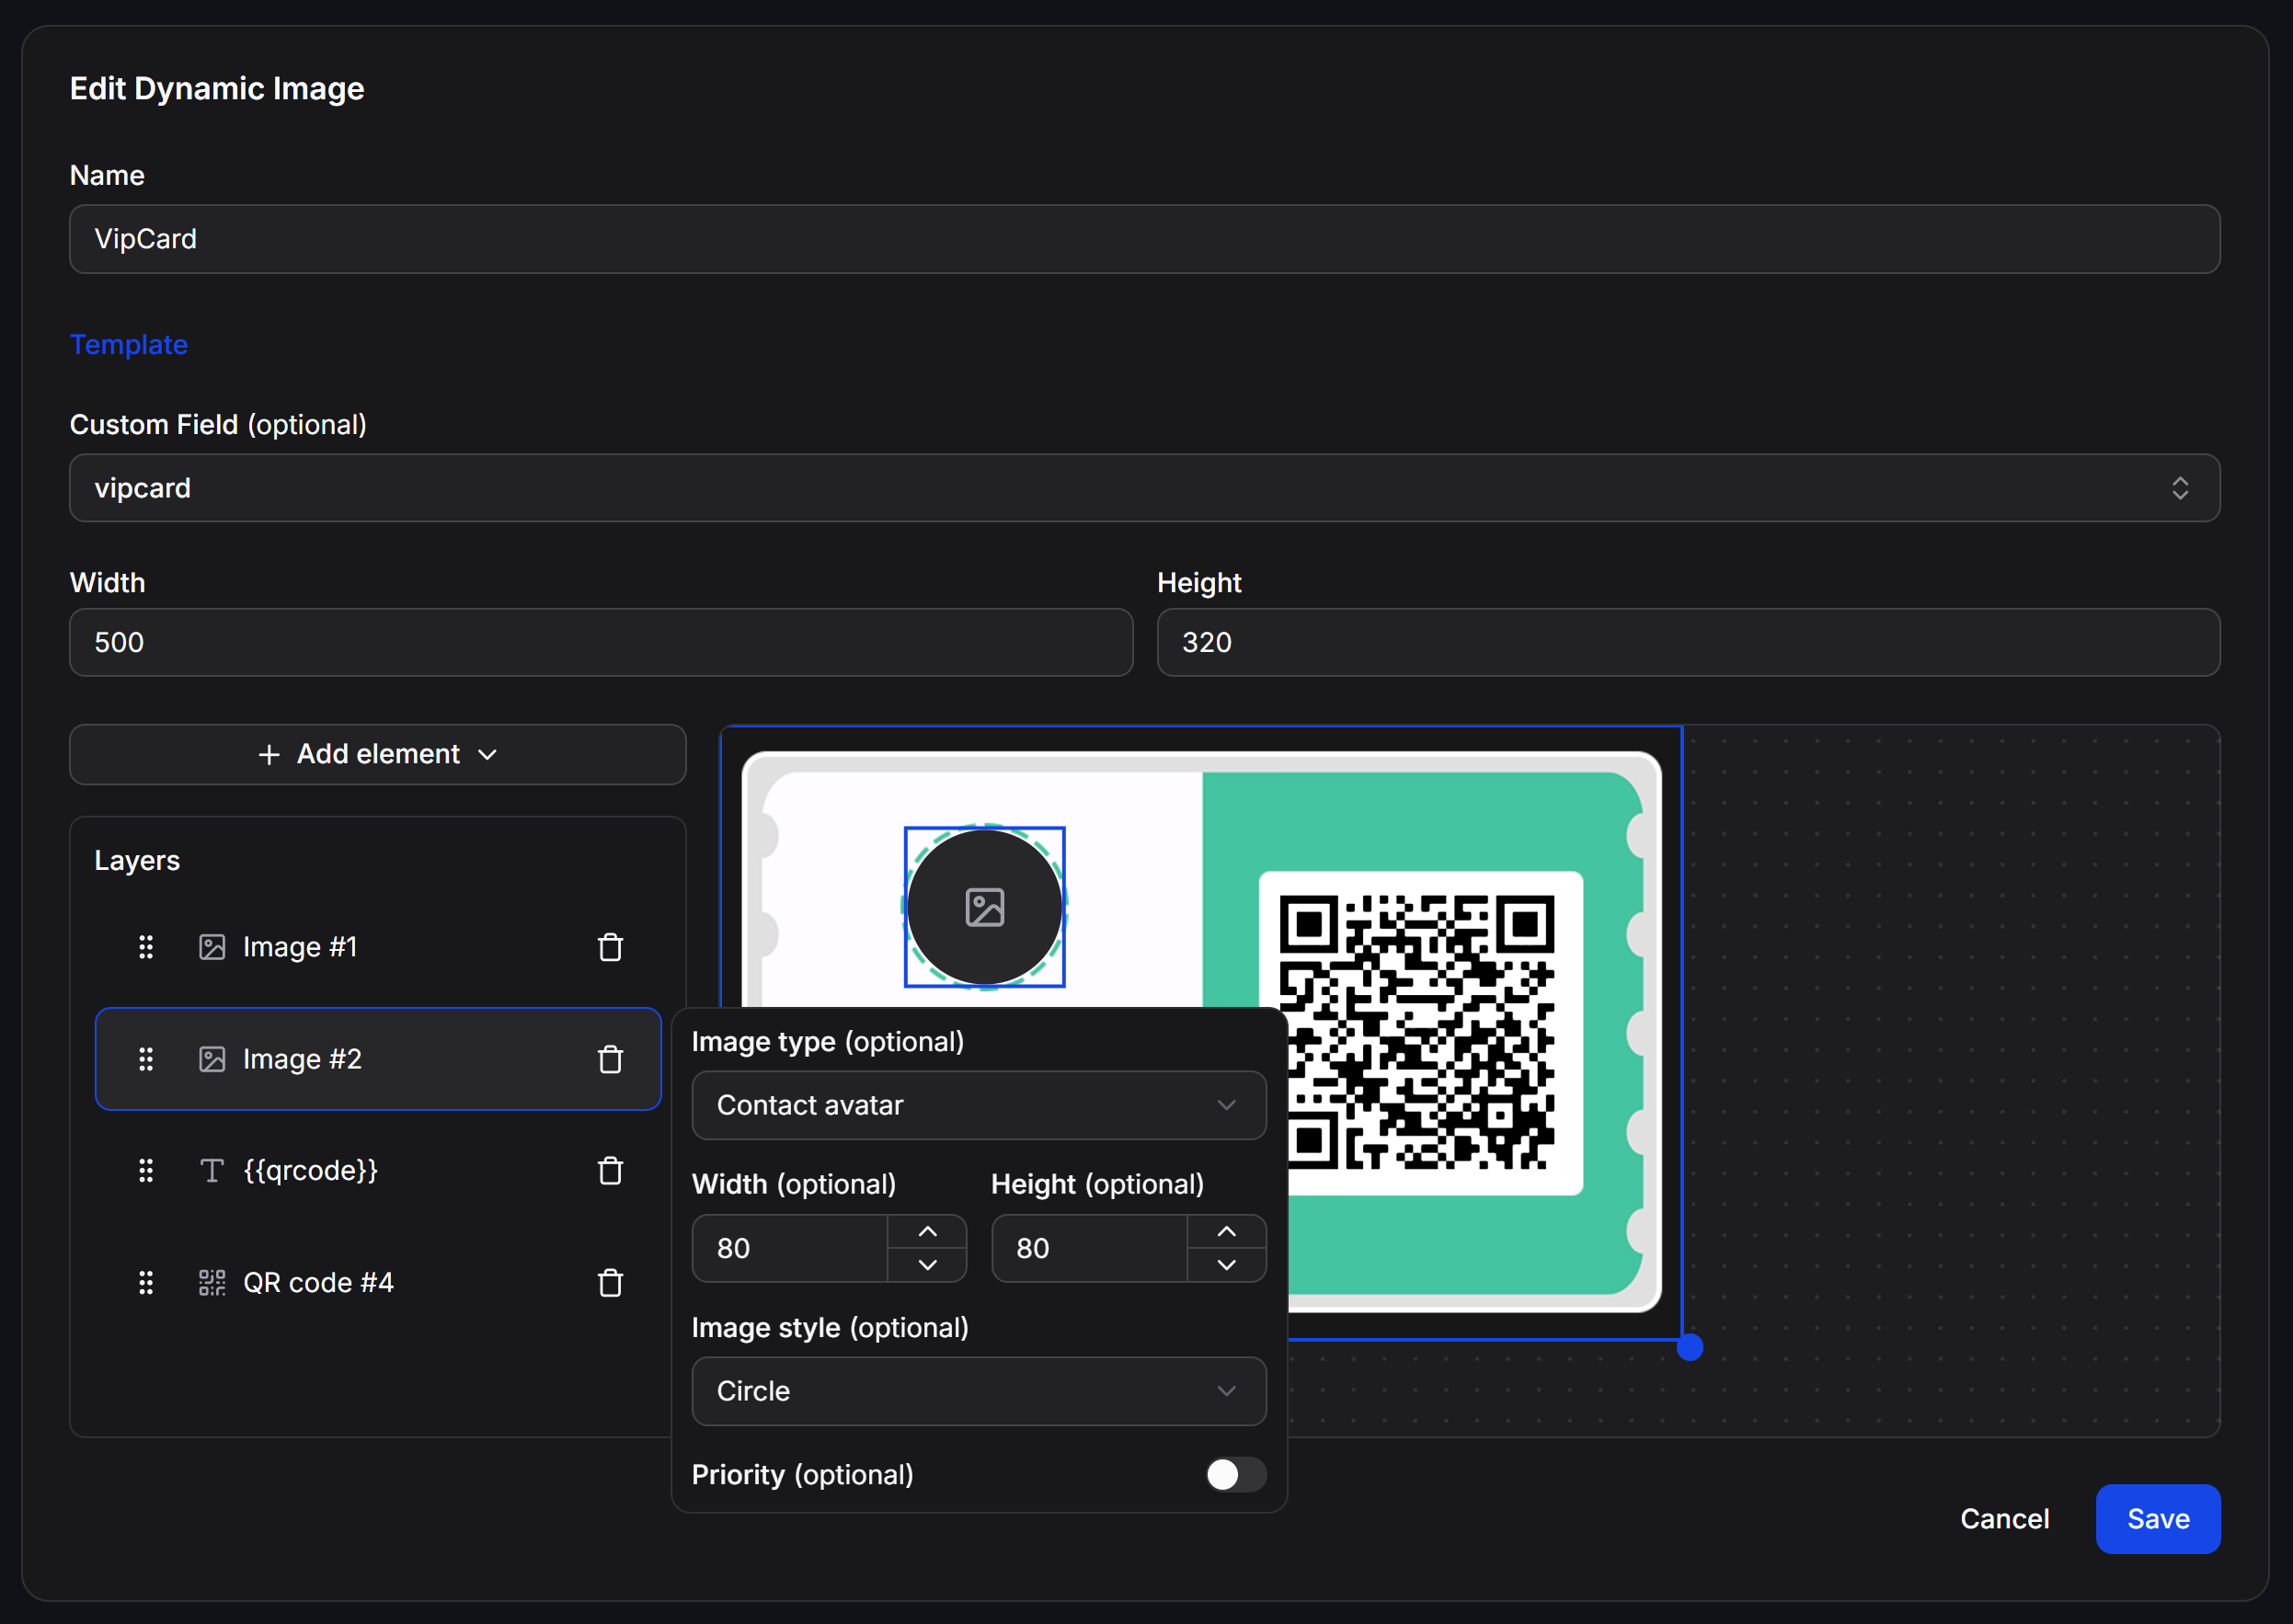
Task: Grab the drag handle of Image #2
Action: [x=146, y=1059]
